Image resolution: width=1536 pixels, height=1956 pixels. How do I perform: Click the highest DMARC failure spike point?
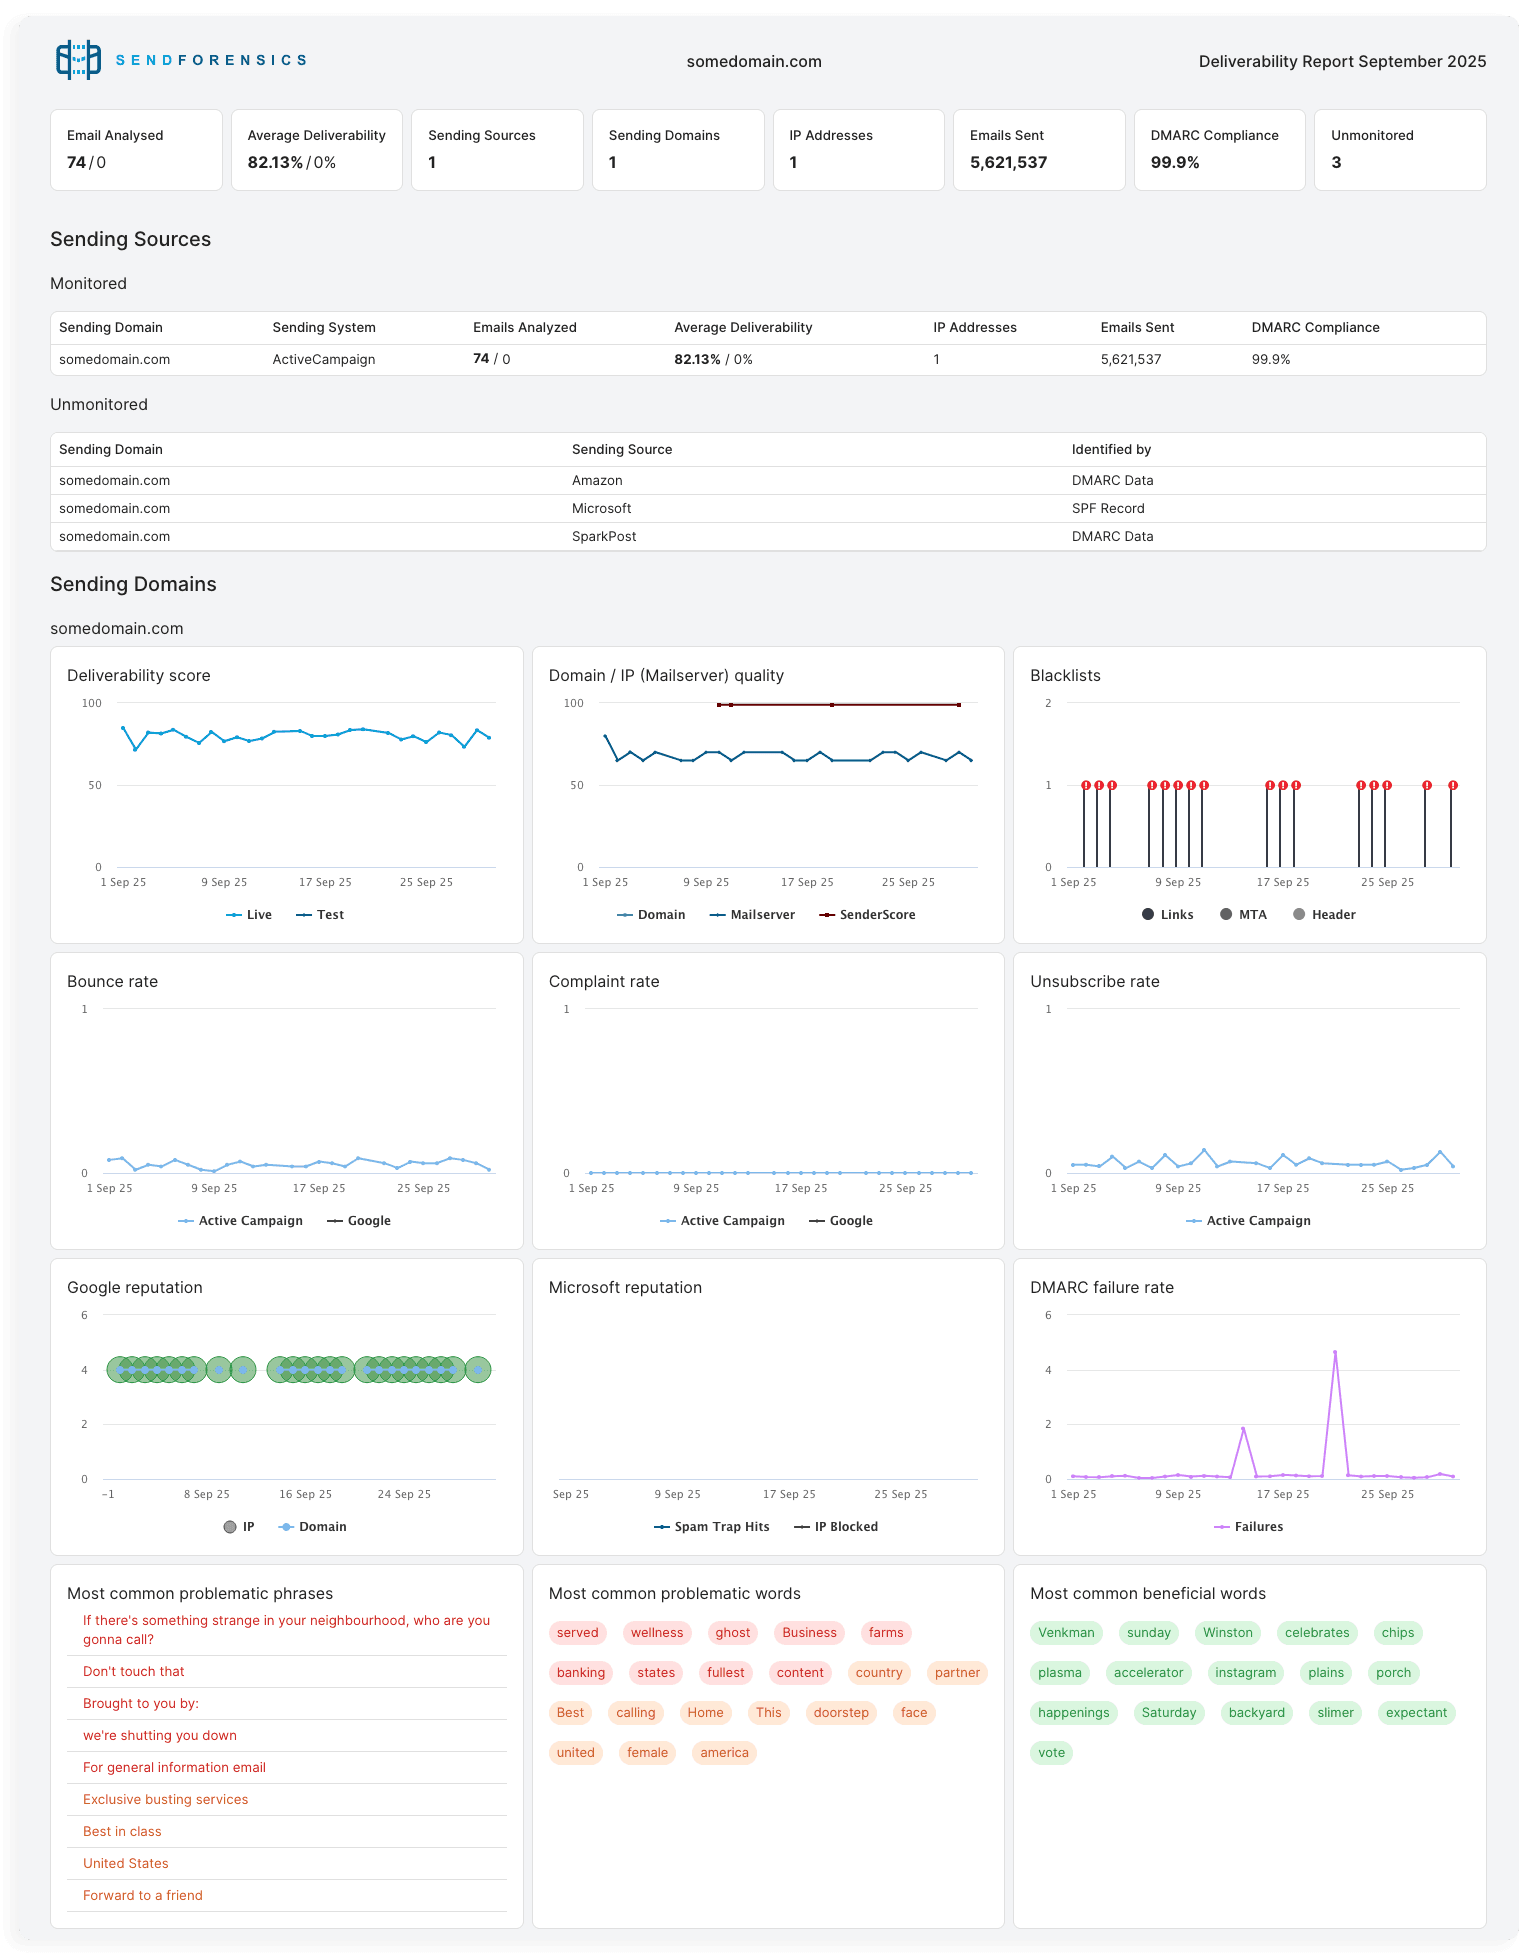point(1335,1353)
